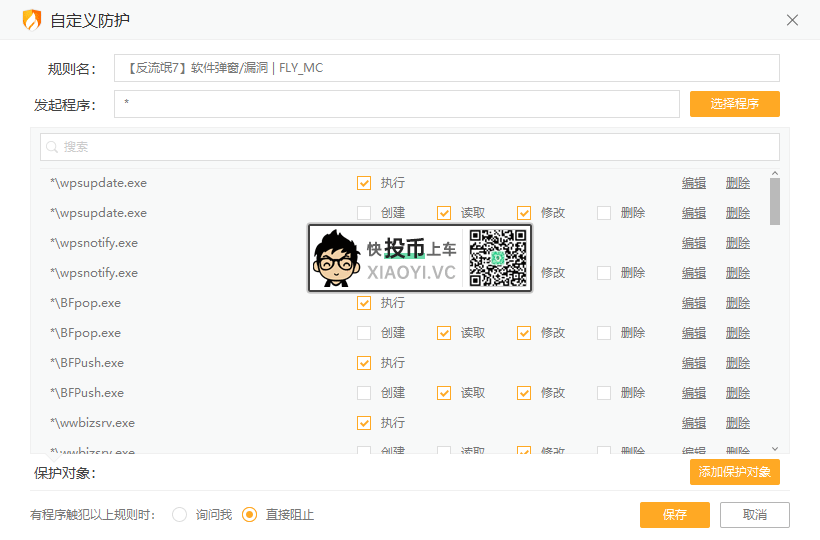Click the 搜索 search field
The height and width of the screenshot is (540, 820).
point(410,147)
